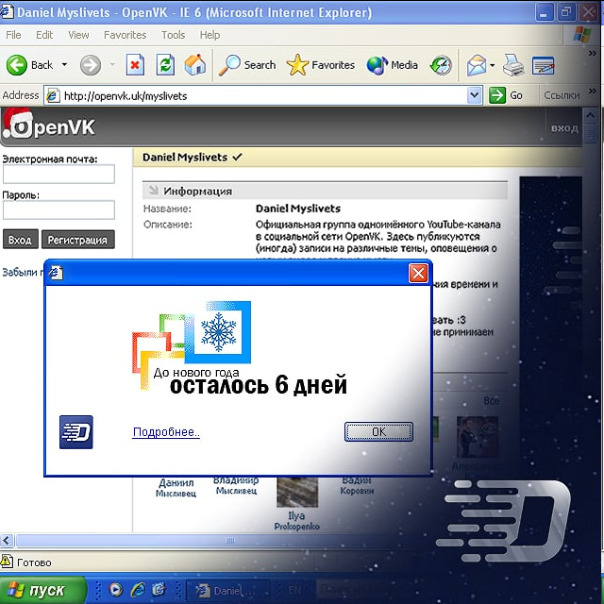This screenshot has width=604, height=604.
Task: Click the Stop loading icon
Action: pos(135,65)
